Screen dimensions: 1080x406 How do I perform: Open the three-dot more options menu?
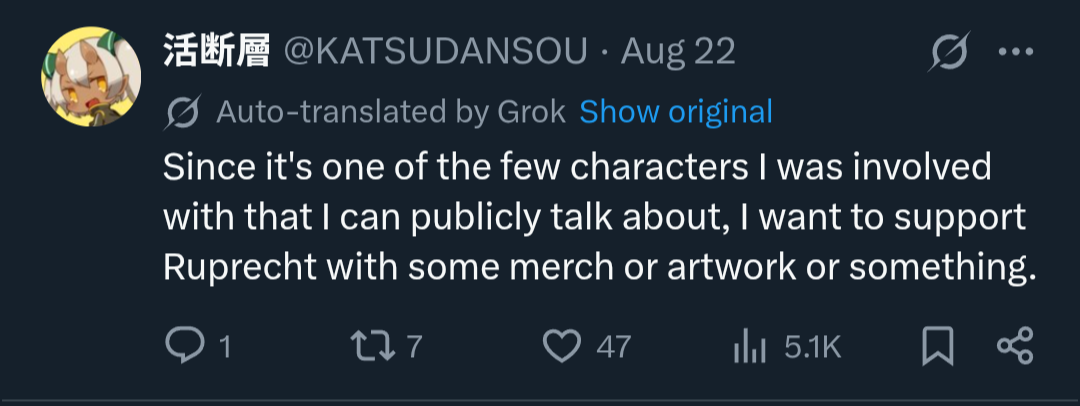(1015, 53)
